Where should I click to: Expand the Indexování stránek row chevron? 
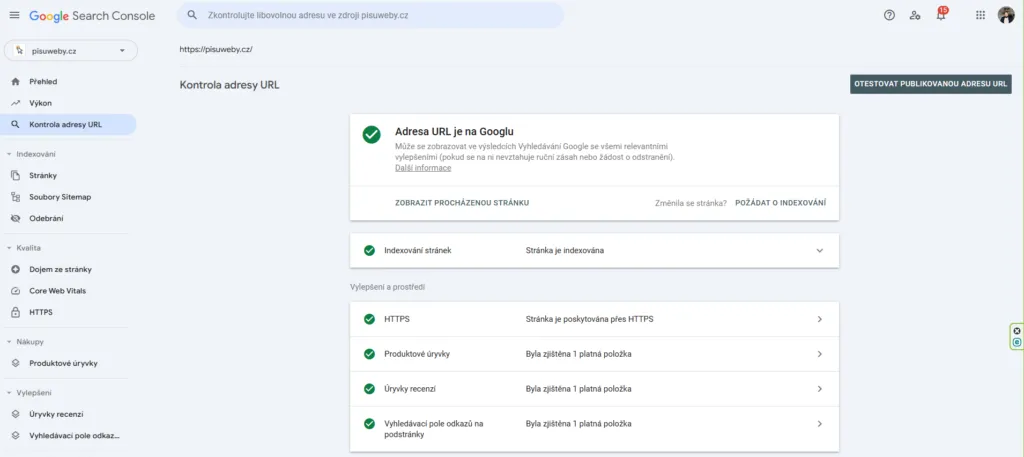[x=820, y=251]
